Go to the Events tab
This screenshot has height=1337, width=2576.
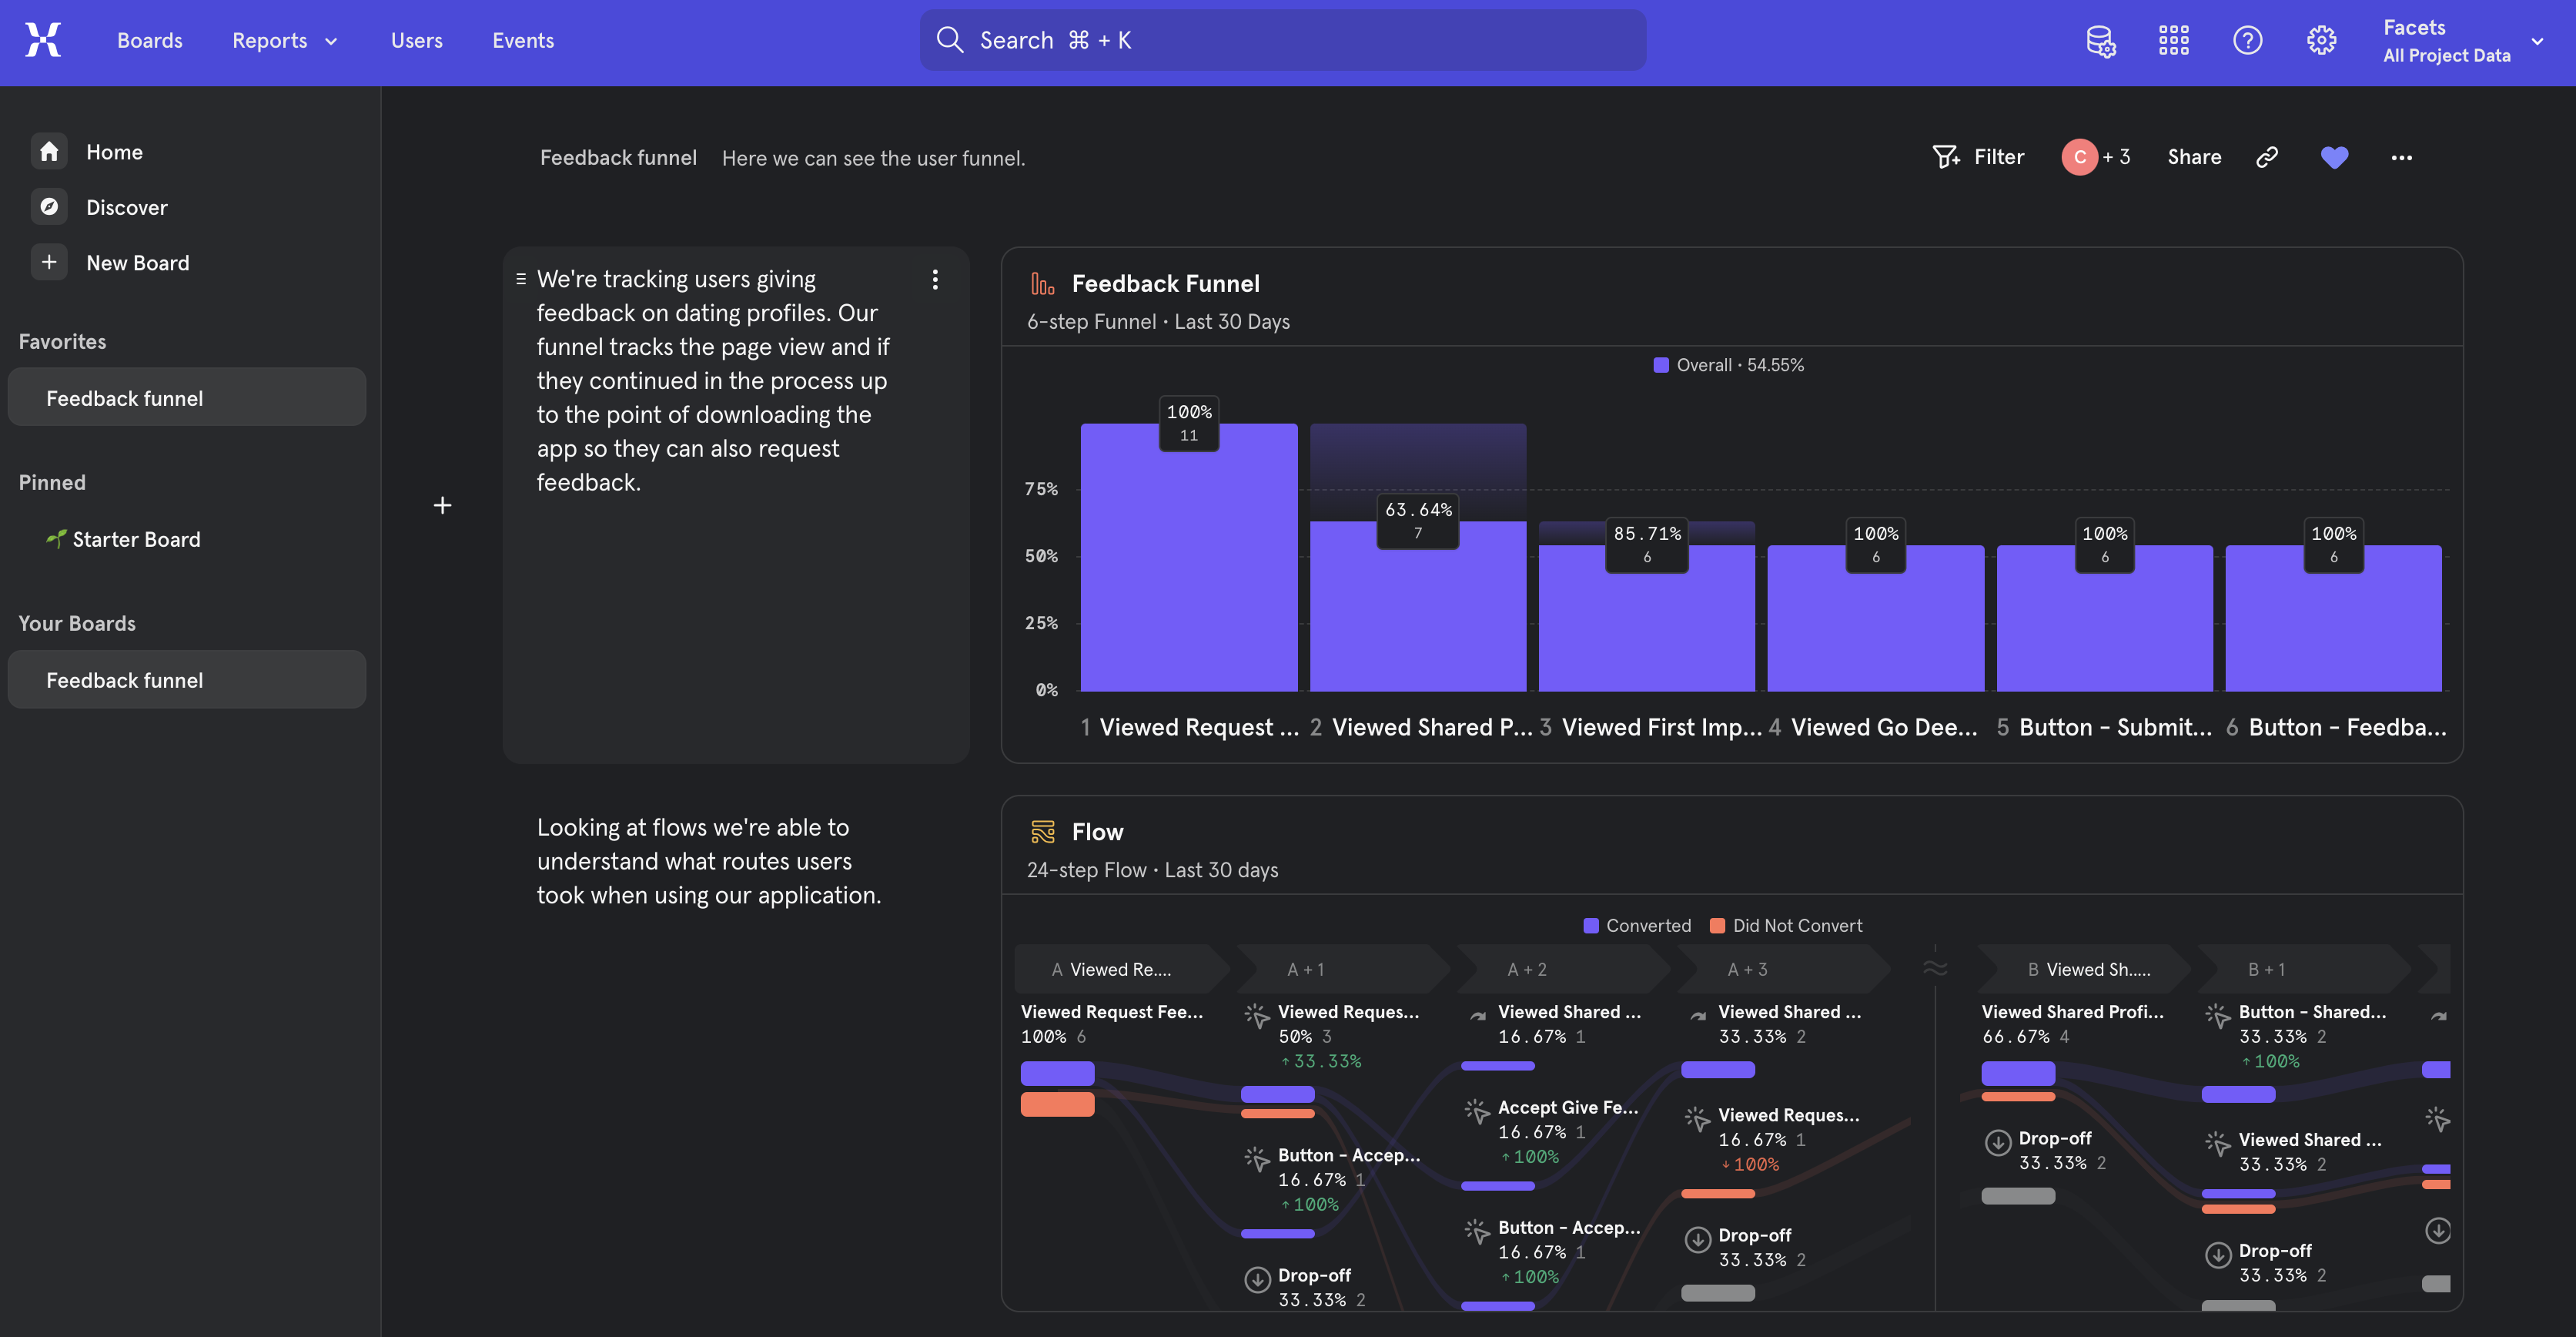[x=522, y=40]
